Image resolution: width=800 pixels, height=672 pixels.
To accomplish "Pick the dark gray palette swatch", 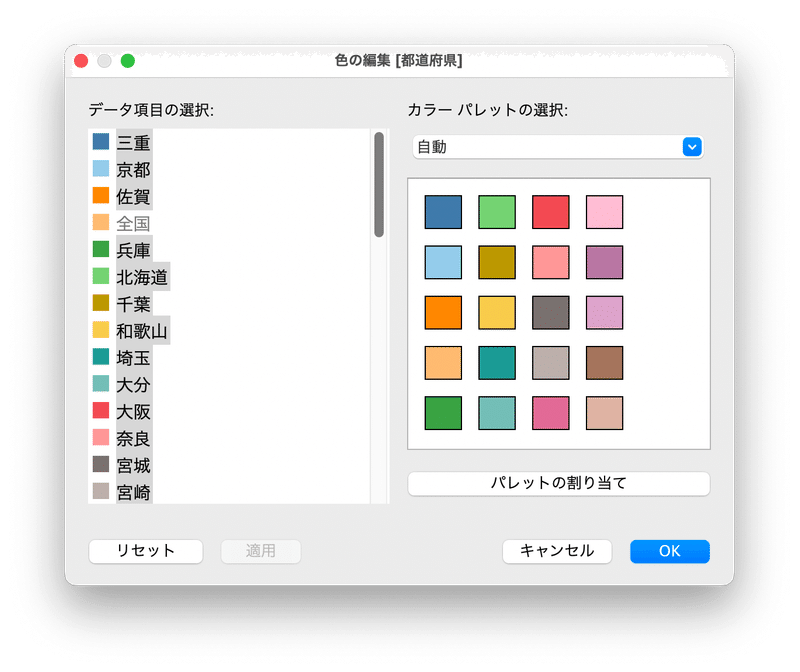I will 551,312.
